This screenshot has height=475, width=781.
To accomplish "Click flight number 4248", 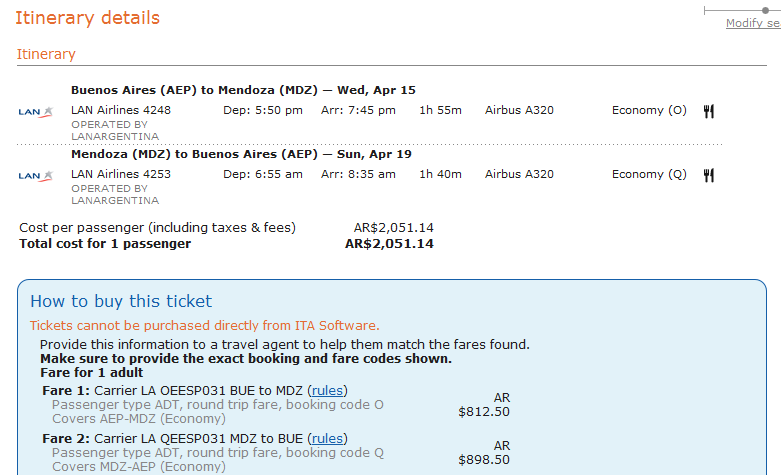I will tap(157, 110).
